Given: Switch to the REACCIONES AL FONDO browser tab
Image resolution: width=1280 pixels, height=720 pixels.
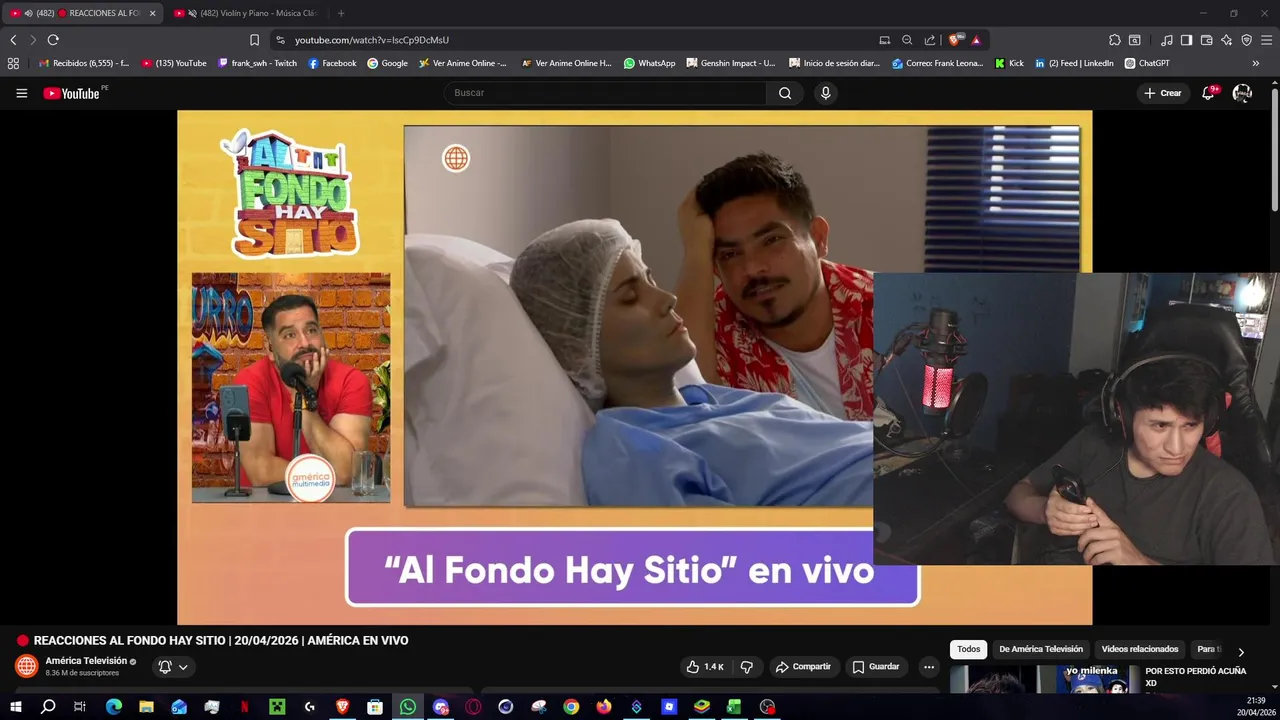Looking at the screenshot, I should click(x=82, y=13).
